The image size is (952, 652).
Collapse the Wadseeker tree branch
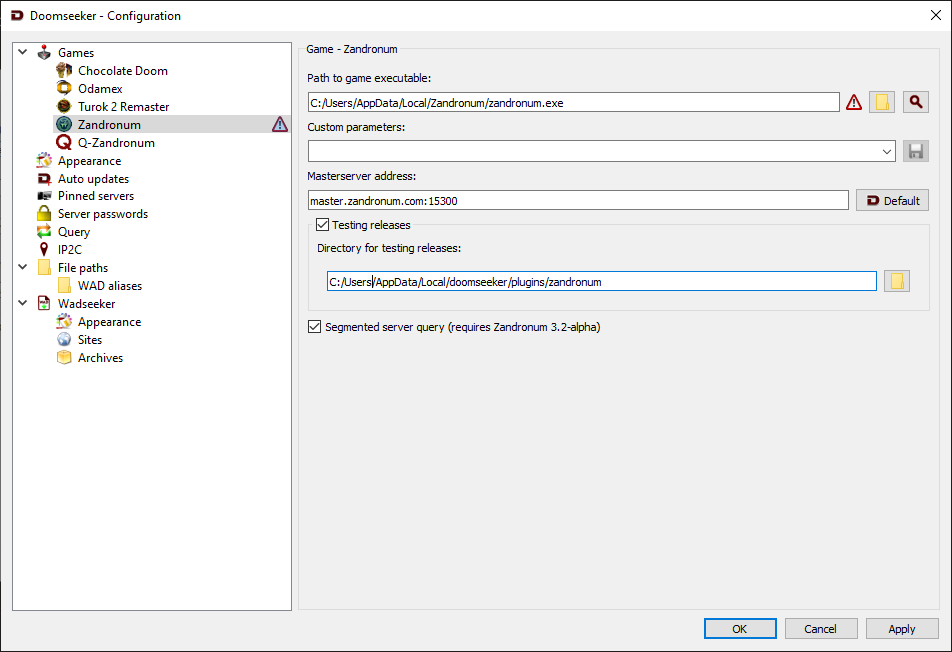coord(22,303)
